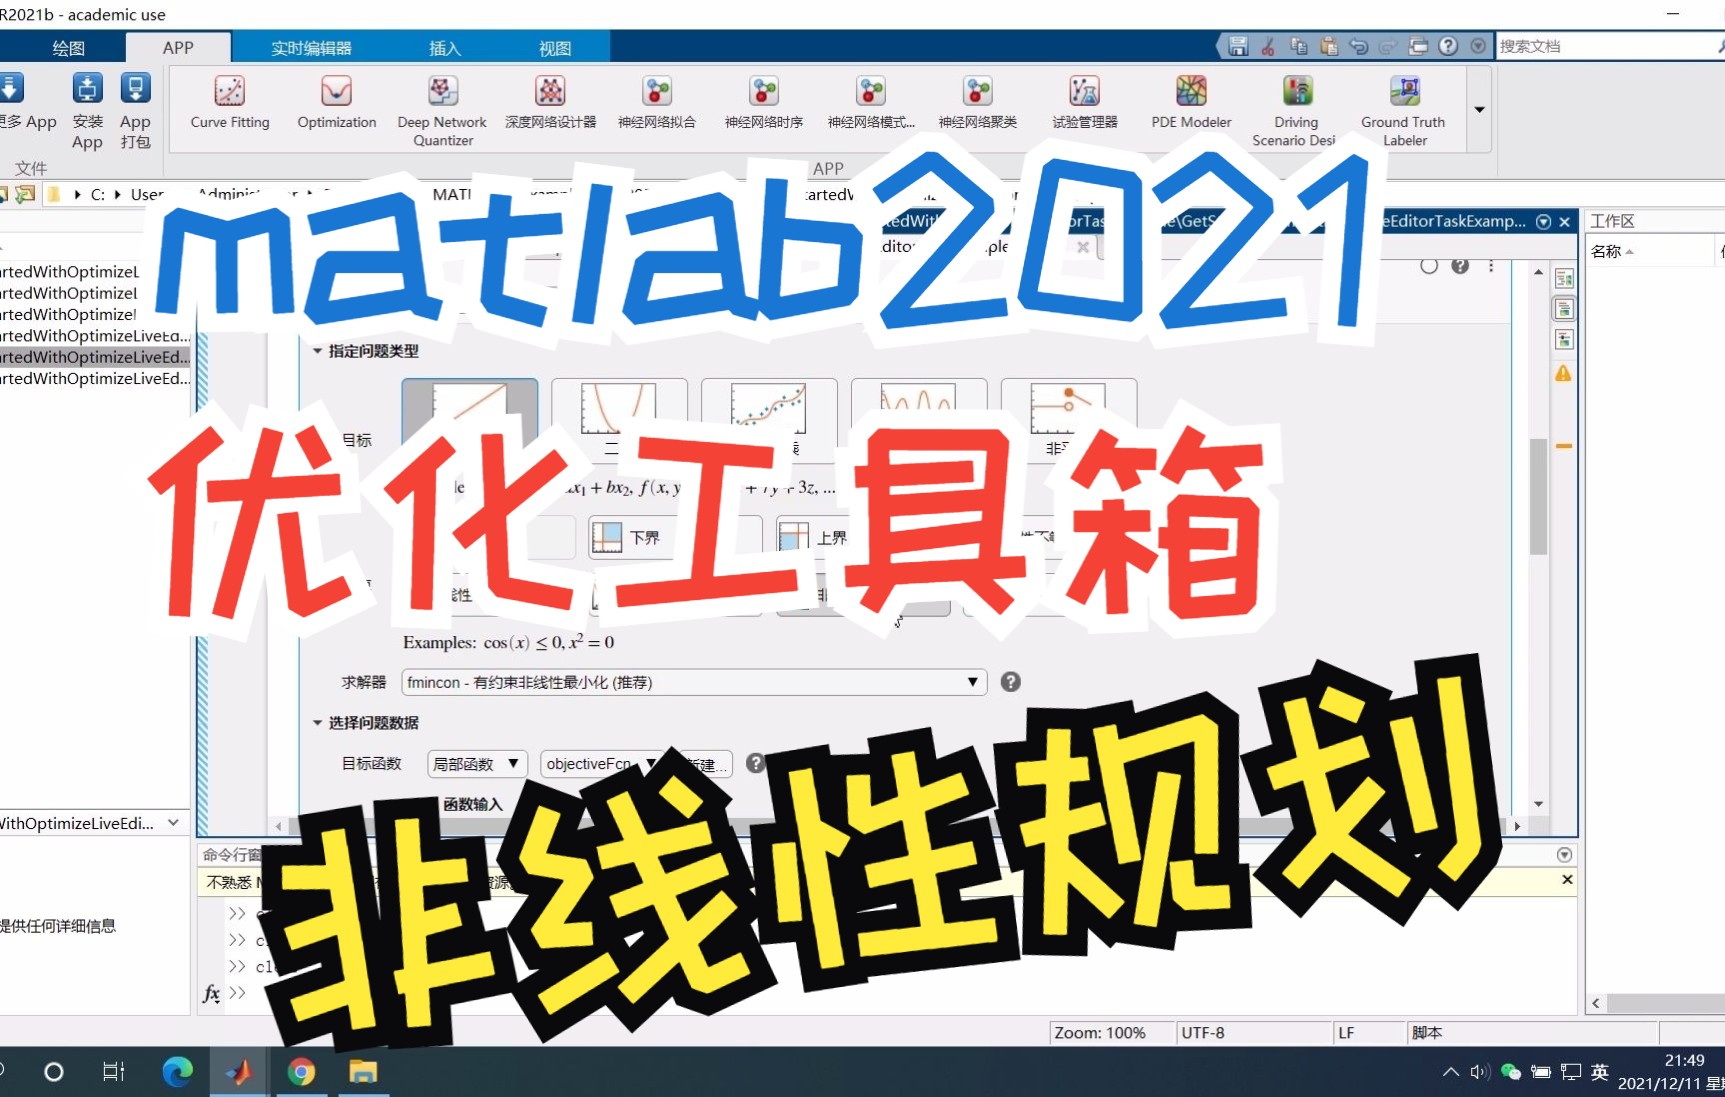Open quick access toolbar customize dropdown
Screen dimensions: 1725x1097
1478,46
